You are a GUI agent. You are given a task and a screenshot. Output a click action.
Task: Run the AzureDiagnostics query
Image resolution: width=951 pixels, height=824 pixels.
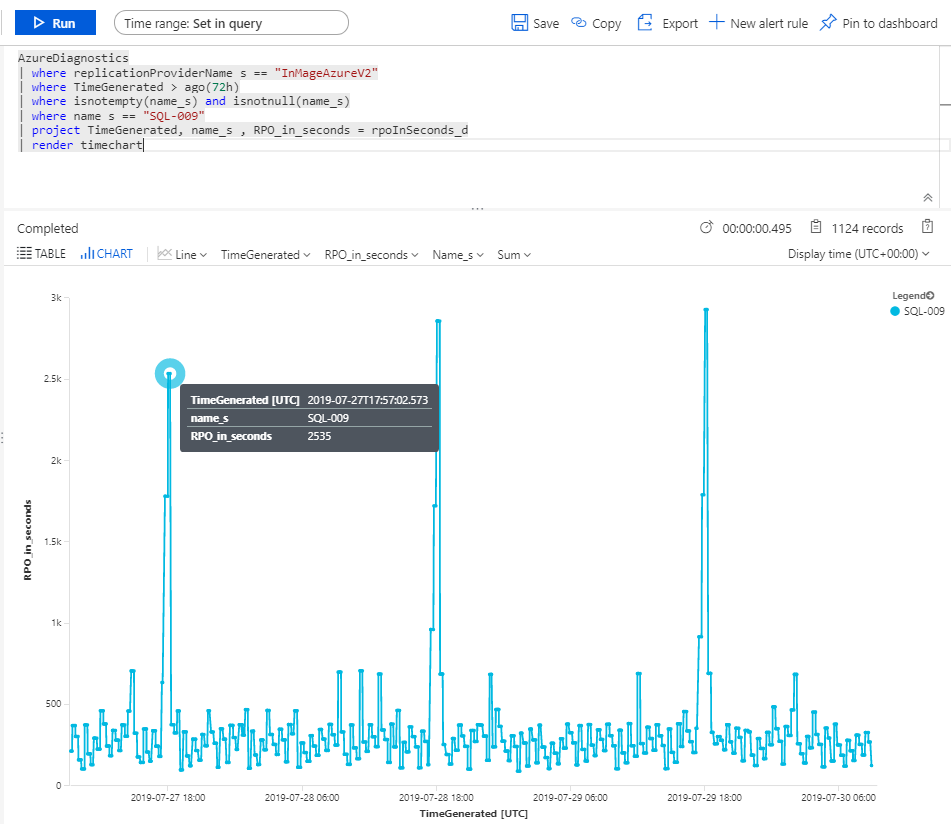click(x=55, y=22)
